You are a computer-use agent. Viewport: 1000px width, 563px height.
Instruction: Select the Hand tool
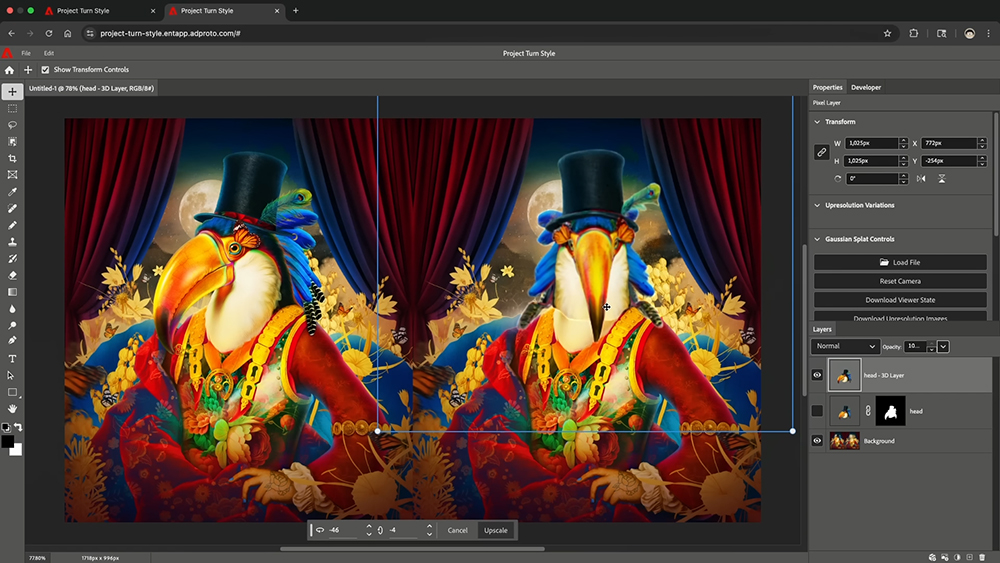(x=12, y=409)
